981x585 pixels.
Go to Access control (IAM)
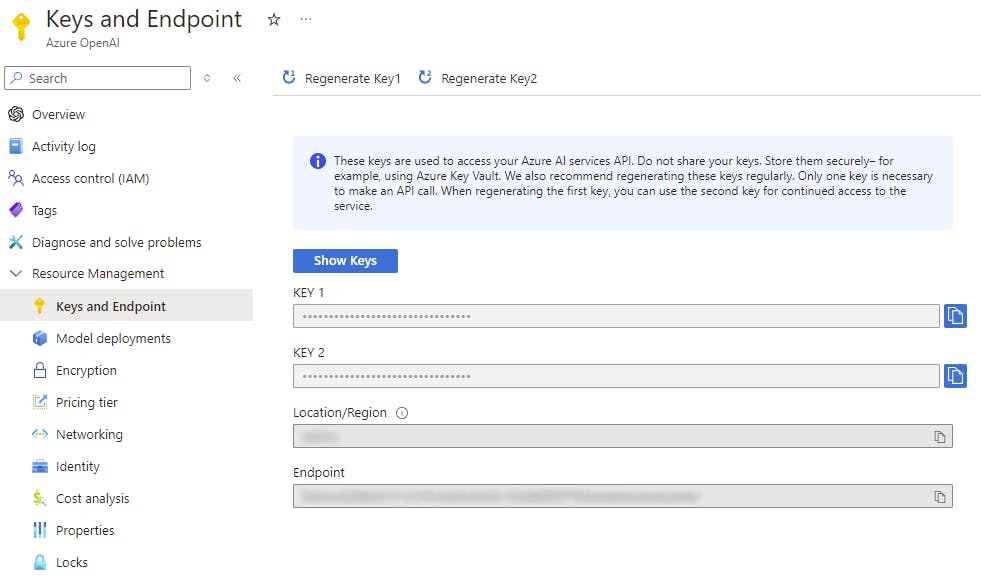click(x=90, y=178)
